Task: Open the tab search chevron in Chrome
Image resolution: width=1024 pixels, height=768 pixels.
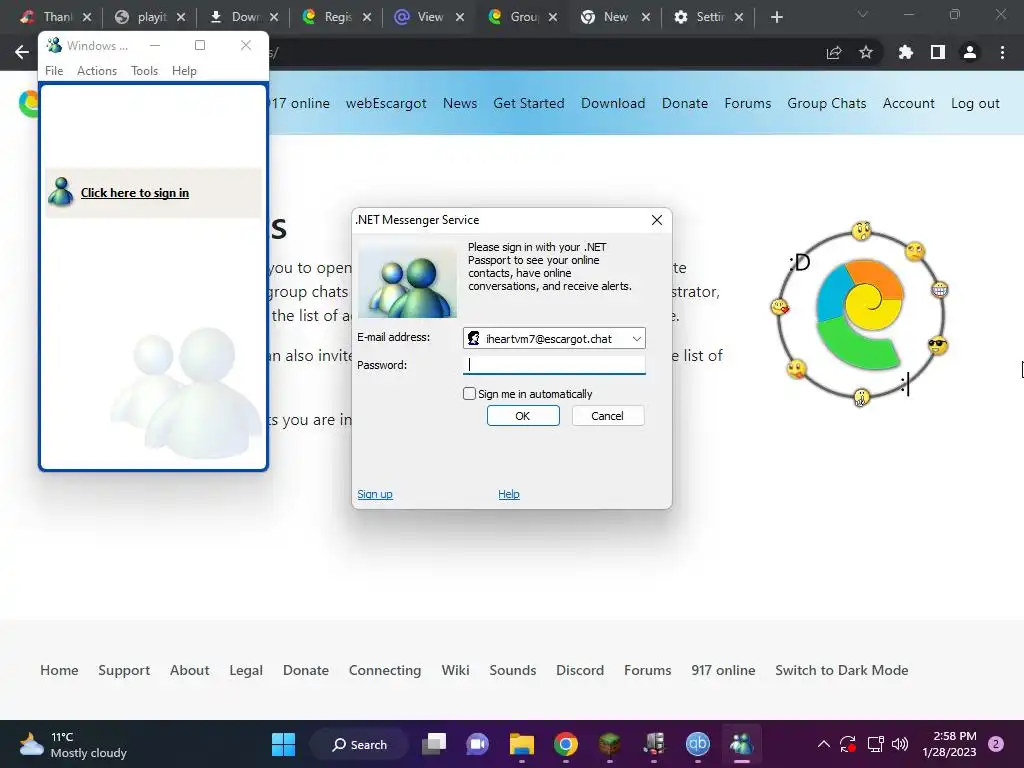Action: pos(863,14)
